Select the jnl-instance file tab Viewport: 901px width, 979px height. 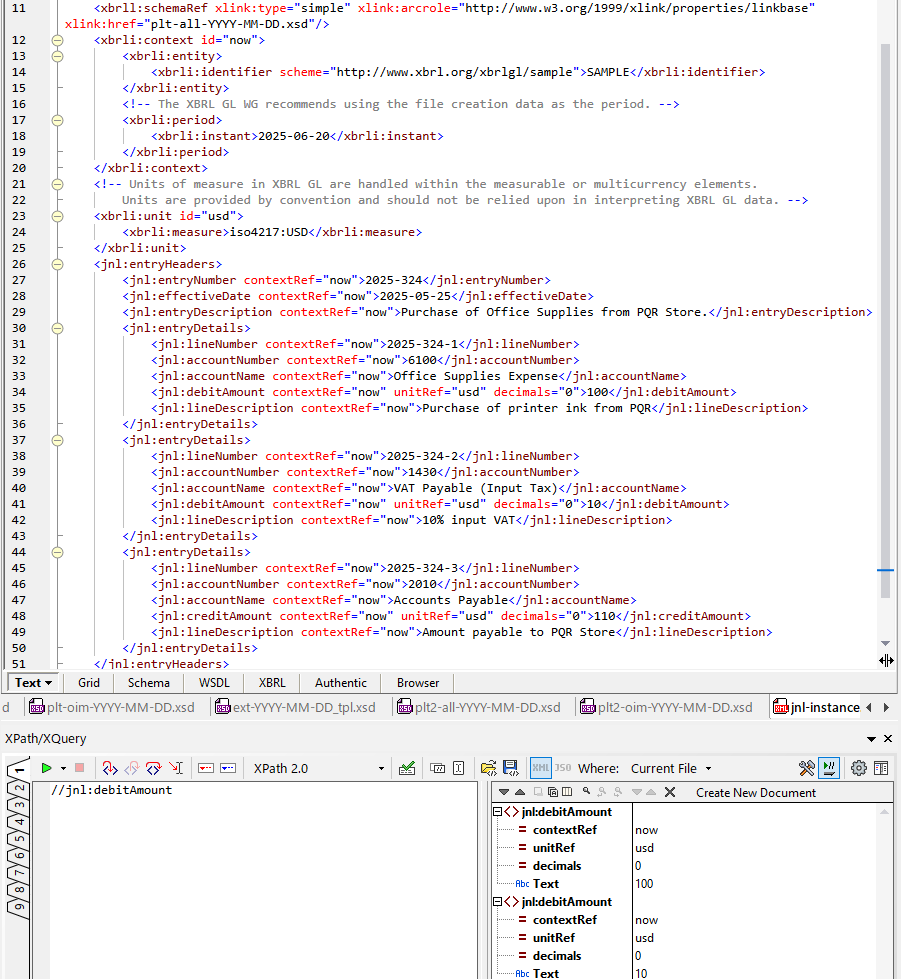coord(817,707)
